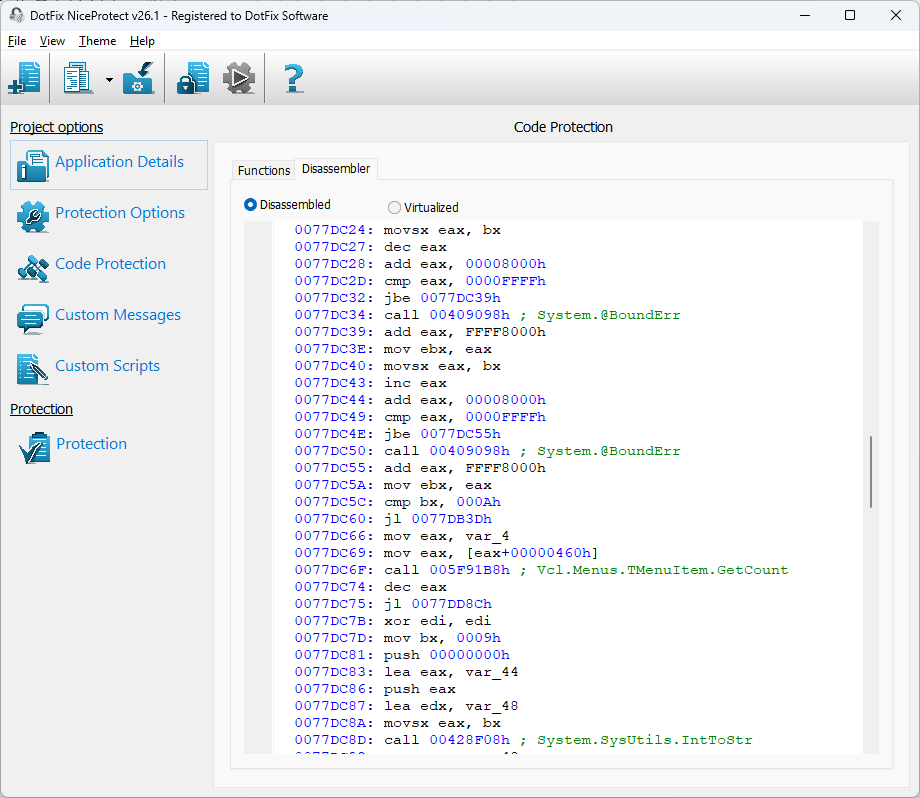Click the cmp bx, 000Ah line
This screenshot has width=920, height=798.
click(398, 502)
